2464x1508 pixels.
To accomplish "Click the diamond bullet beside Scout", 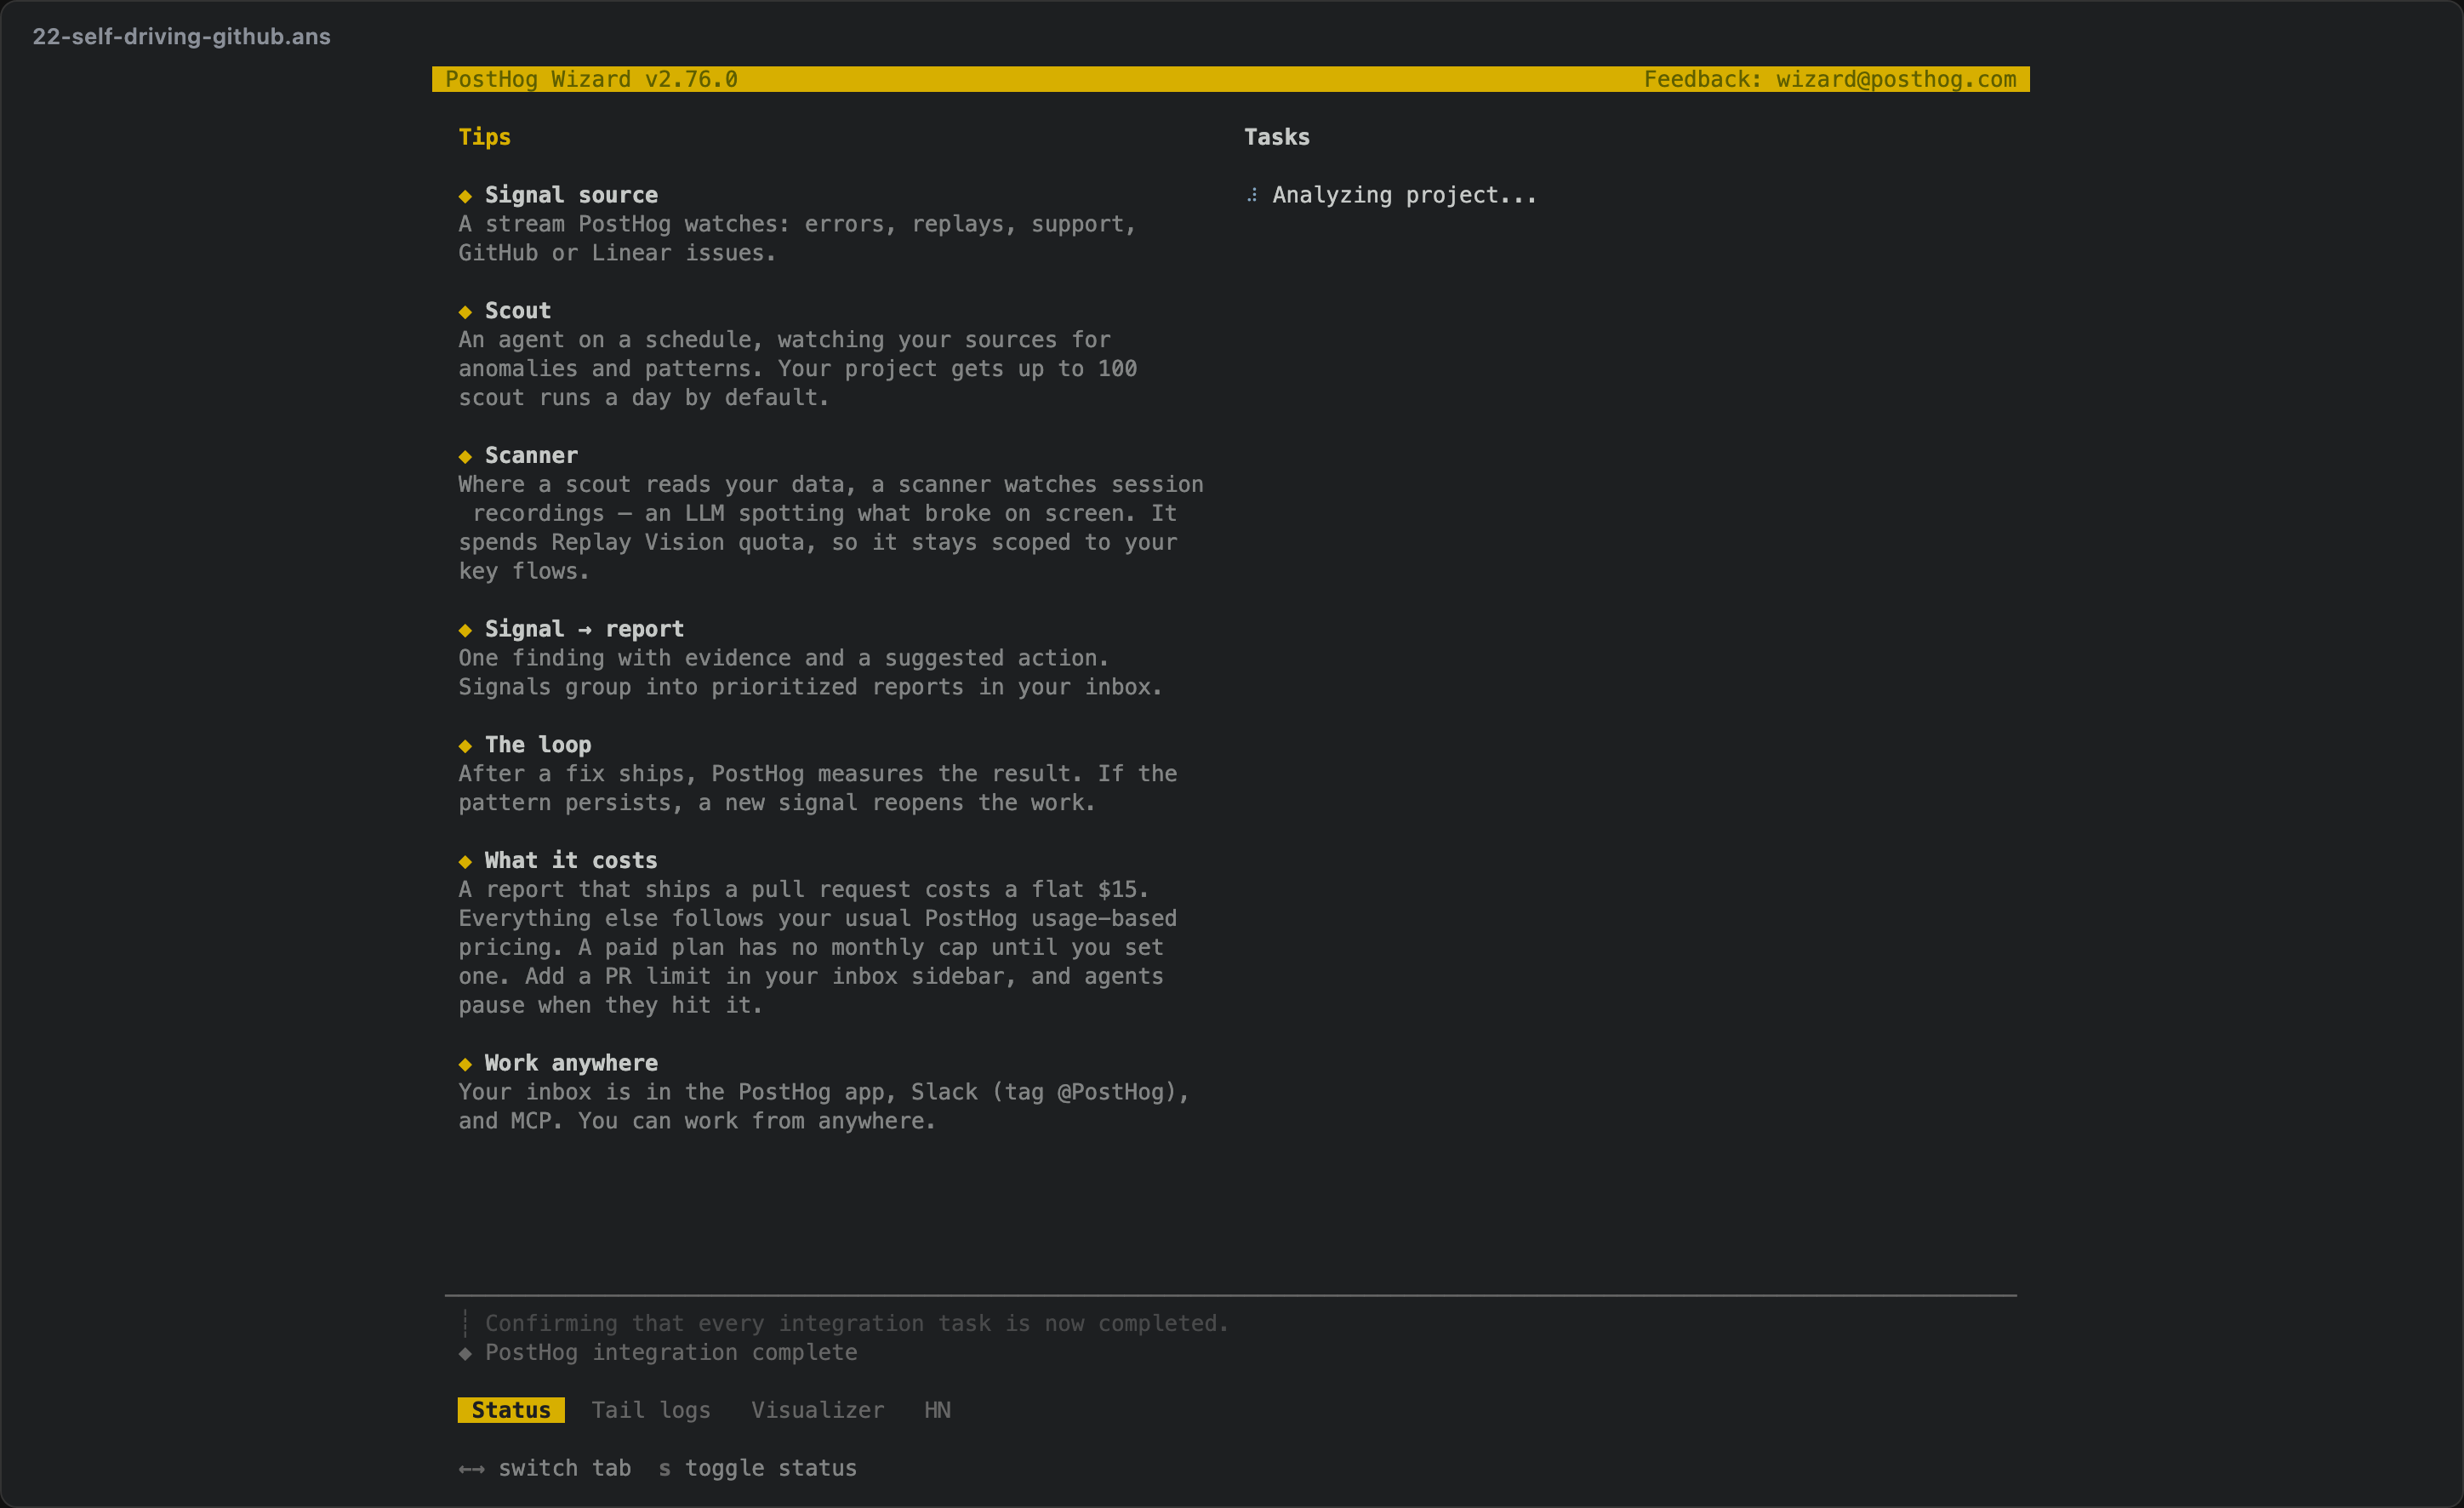I will click(x=465, y=312).
